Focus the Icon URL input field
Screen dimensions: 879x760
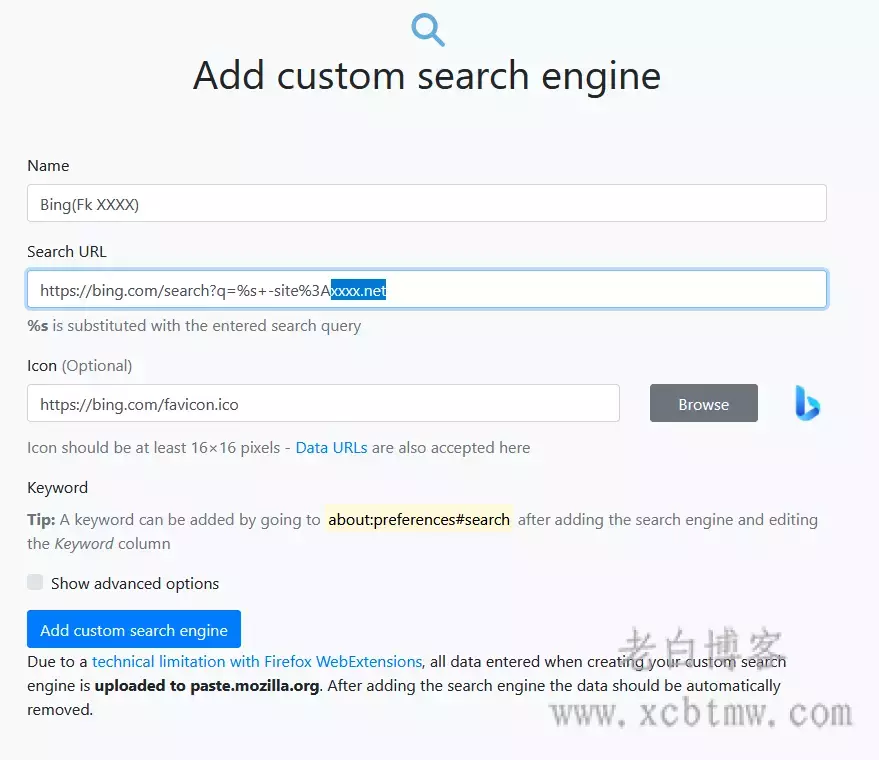(323, 404)
